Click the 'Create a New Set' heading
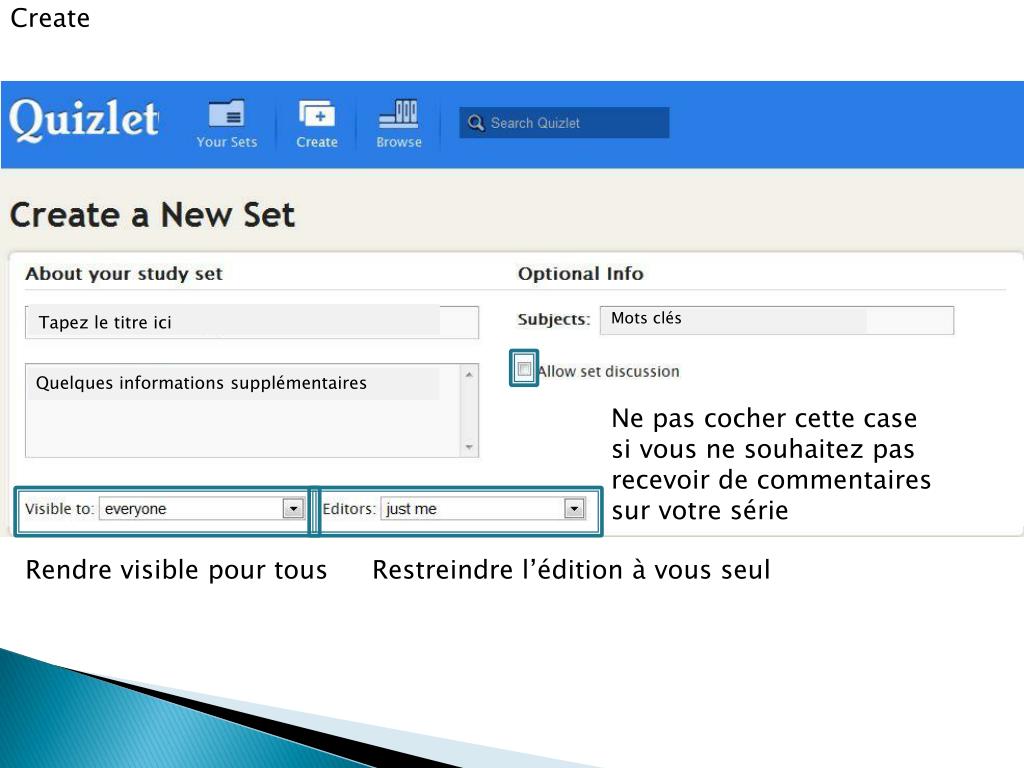This screenshot has height=768, width=1024. point(152,215)
